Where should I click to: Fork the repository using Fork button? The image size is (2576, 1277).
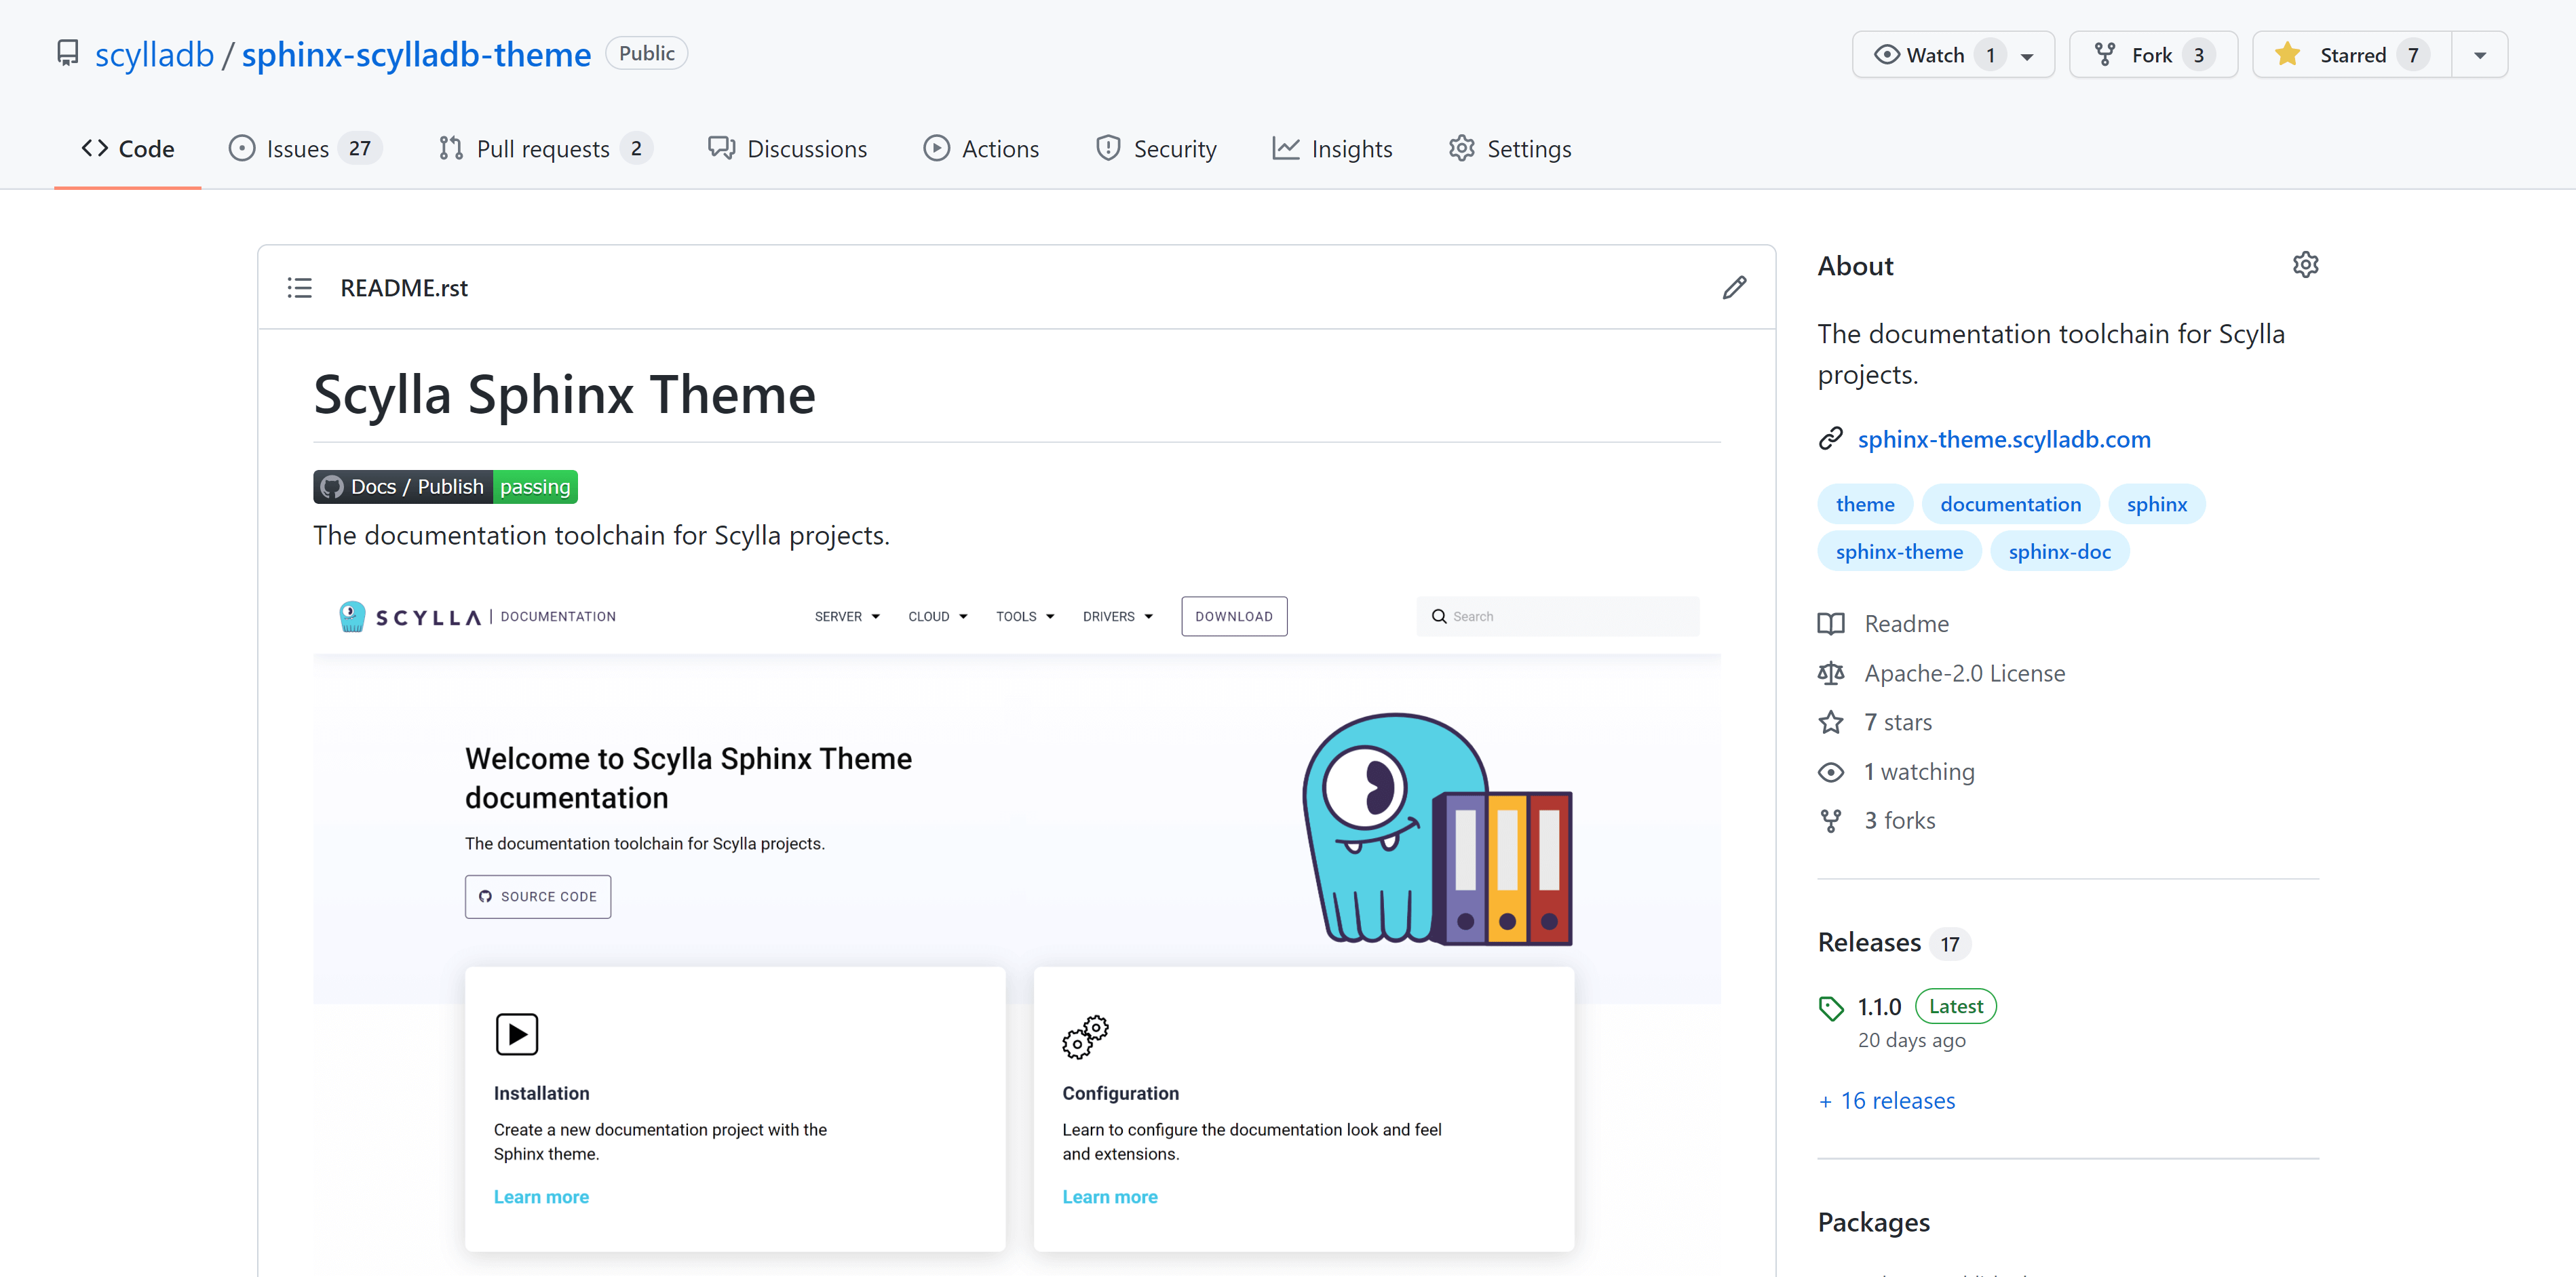(2153, 55)
